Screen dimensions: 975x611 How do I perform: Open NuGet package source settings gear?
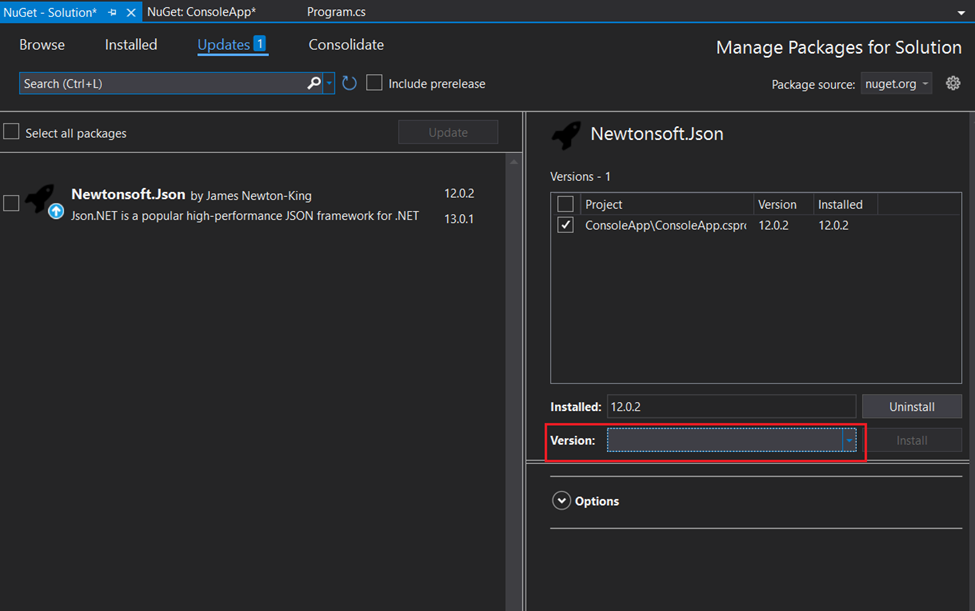(x=952, y=83)
